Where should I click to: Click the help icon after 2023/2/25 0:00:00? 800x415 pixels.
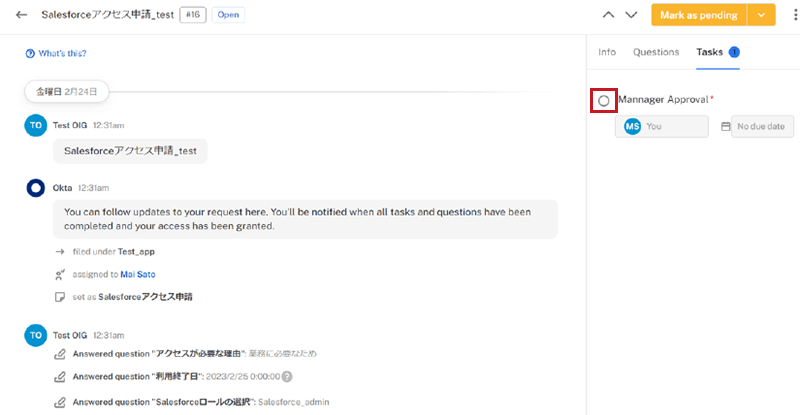(x=287, y=377)
